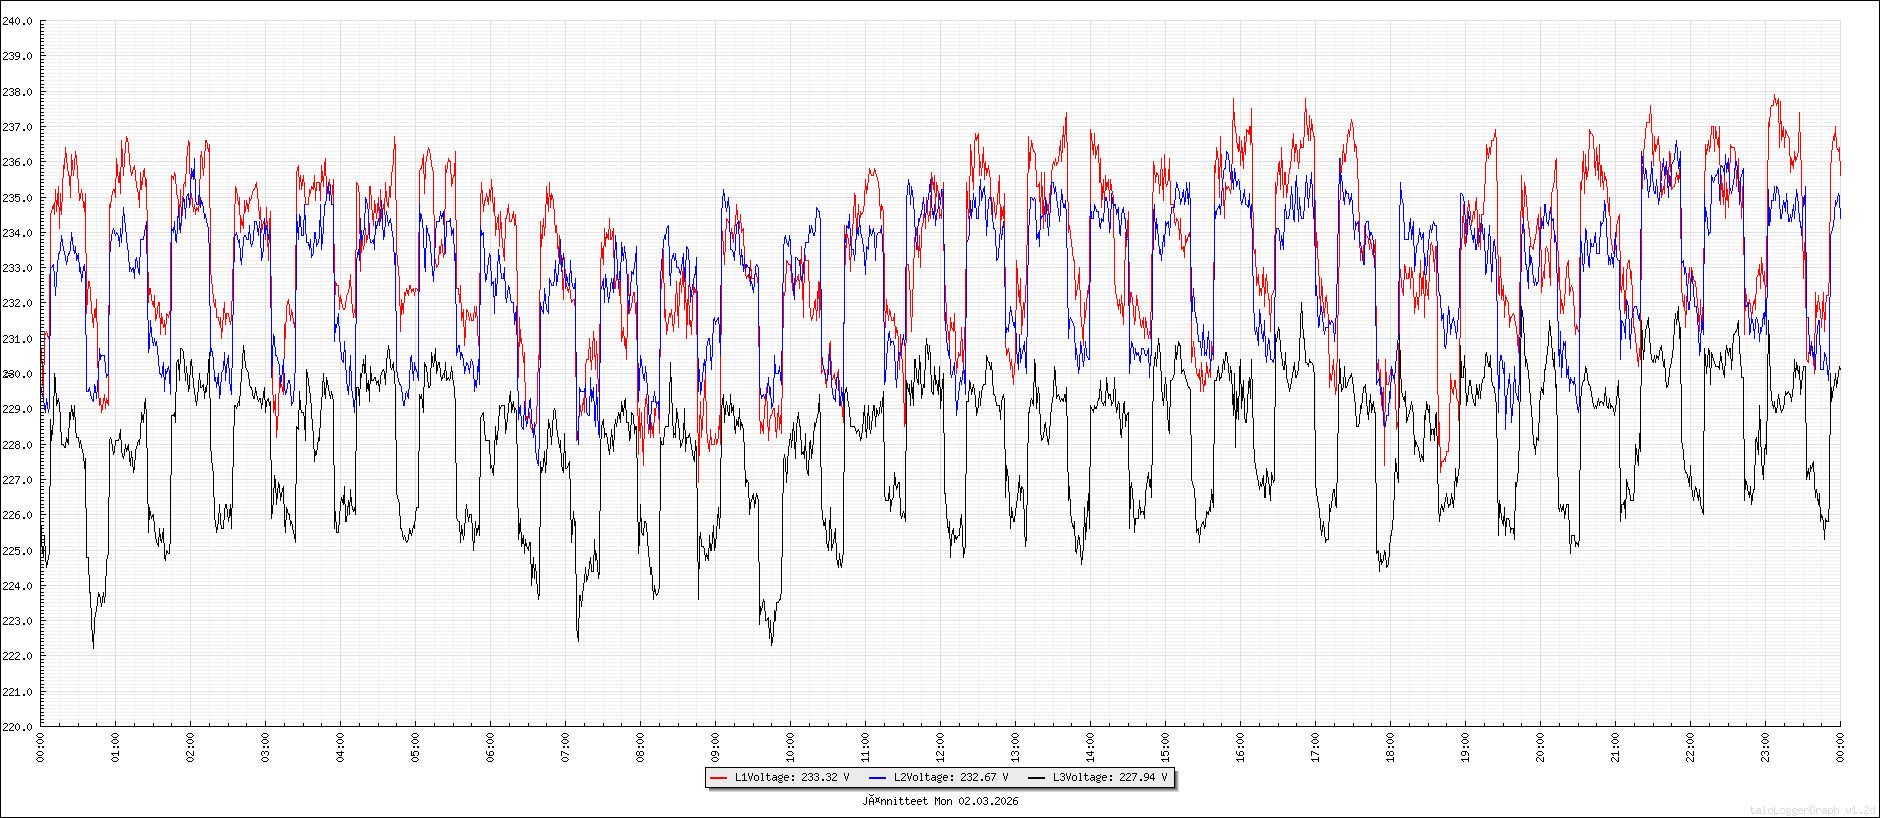The image size is (1880, 818).
Task: Click the 225.0 voltage axis label
Action: 17,551
